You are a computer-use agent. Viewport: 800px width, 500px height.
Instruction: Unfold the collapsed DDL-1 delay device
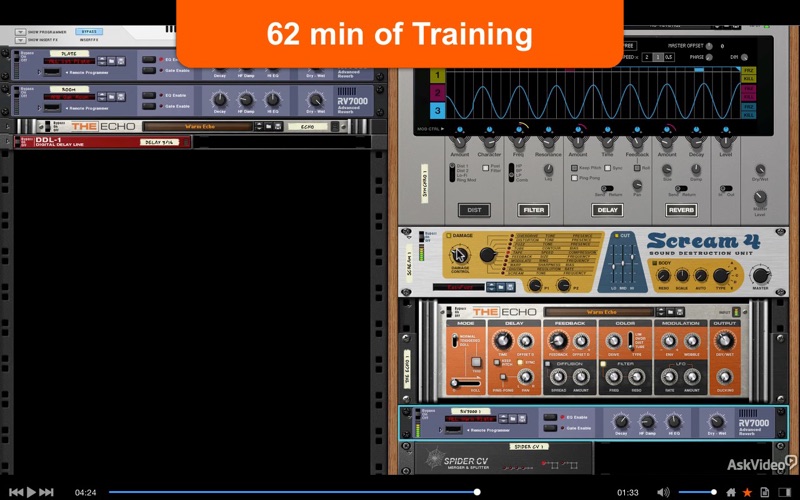(7, 142)
